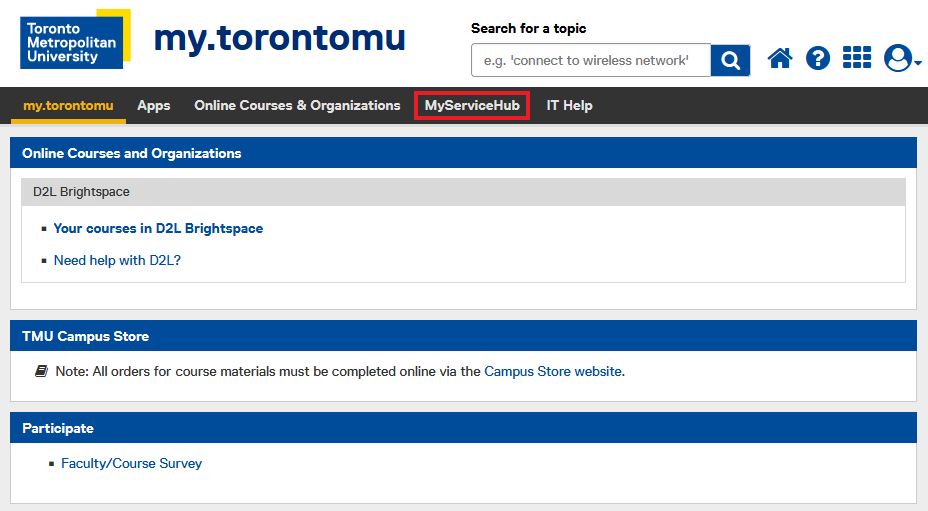Click the Participate panel header

tap(58, 428)
